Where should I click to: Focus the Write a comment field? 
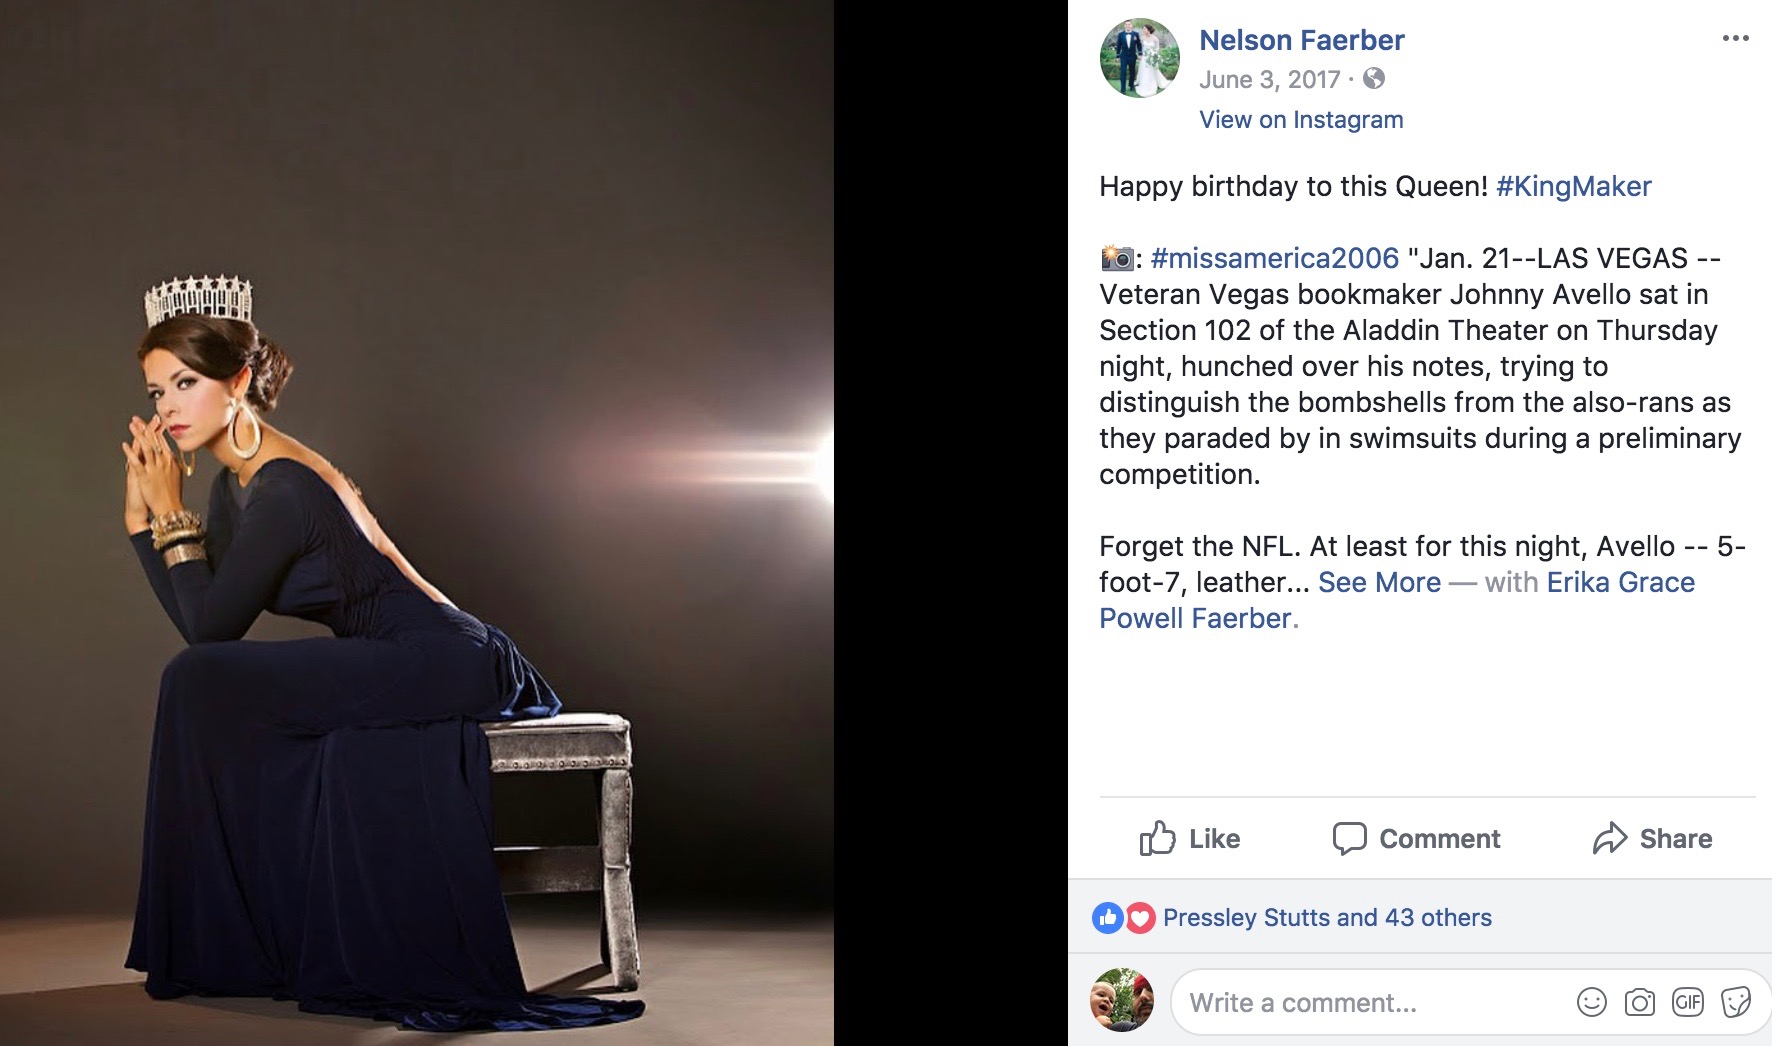pos(1370,1002)
